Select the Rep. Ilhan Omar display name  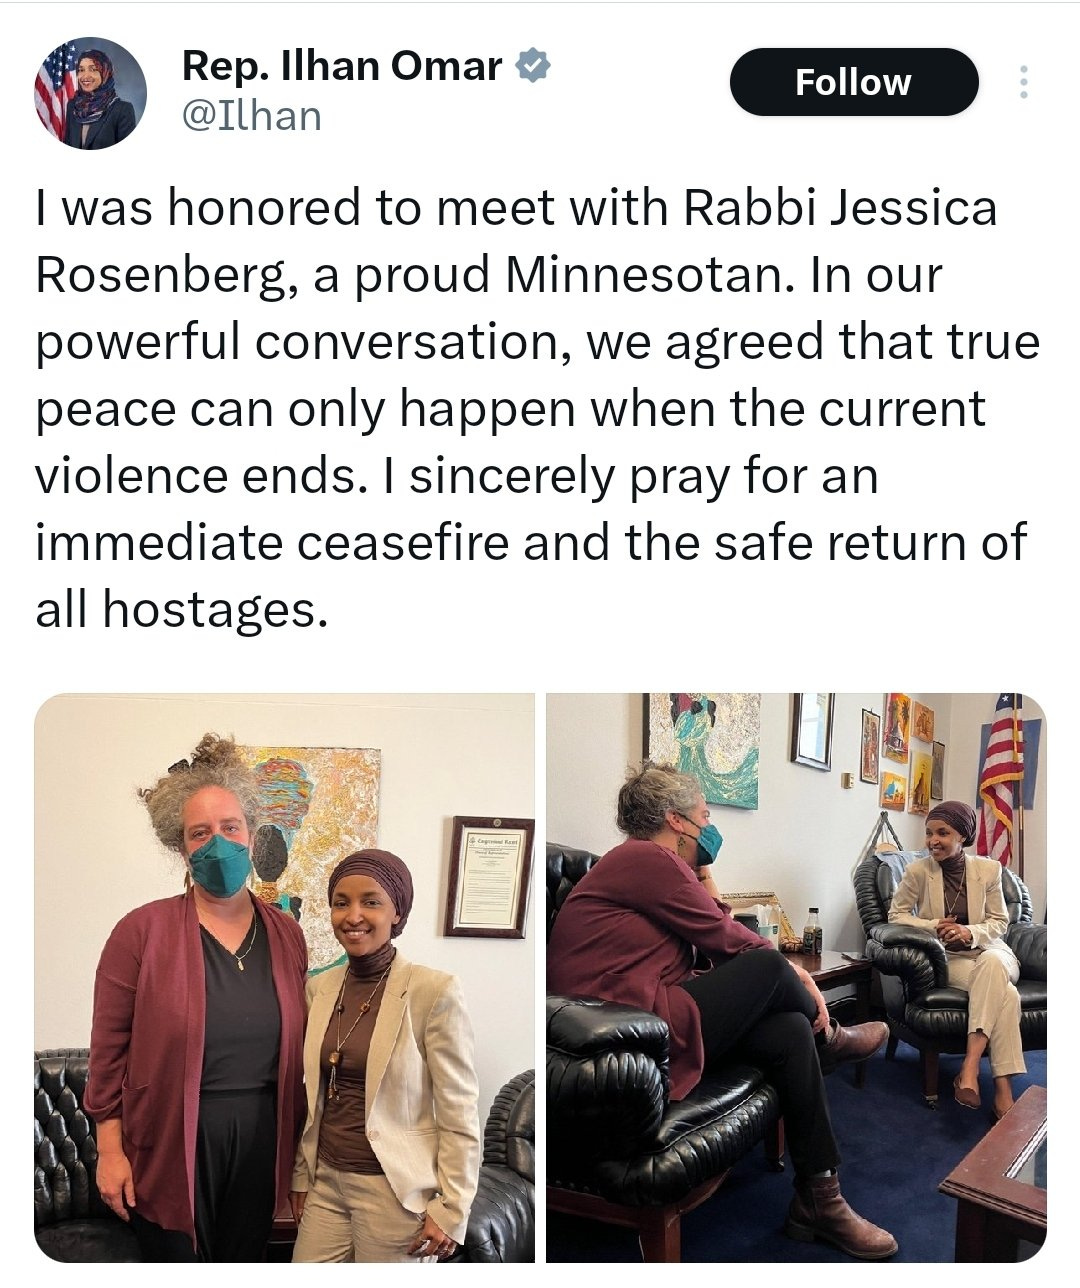(x=342, y=66)
